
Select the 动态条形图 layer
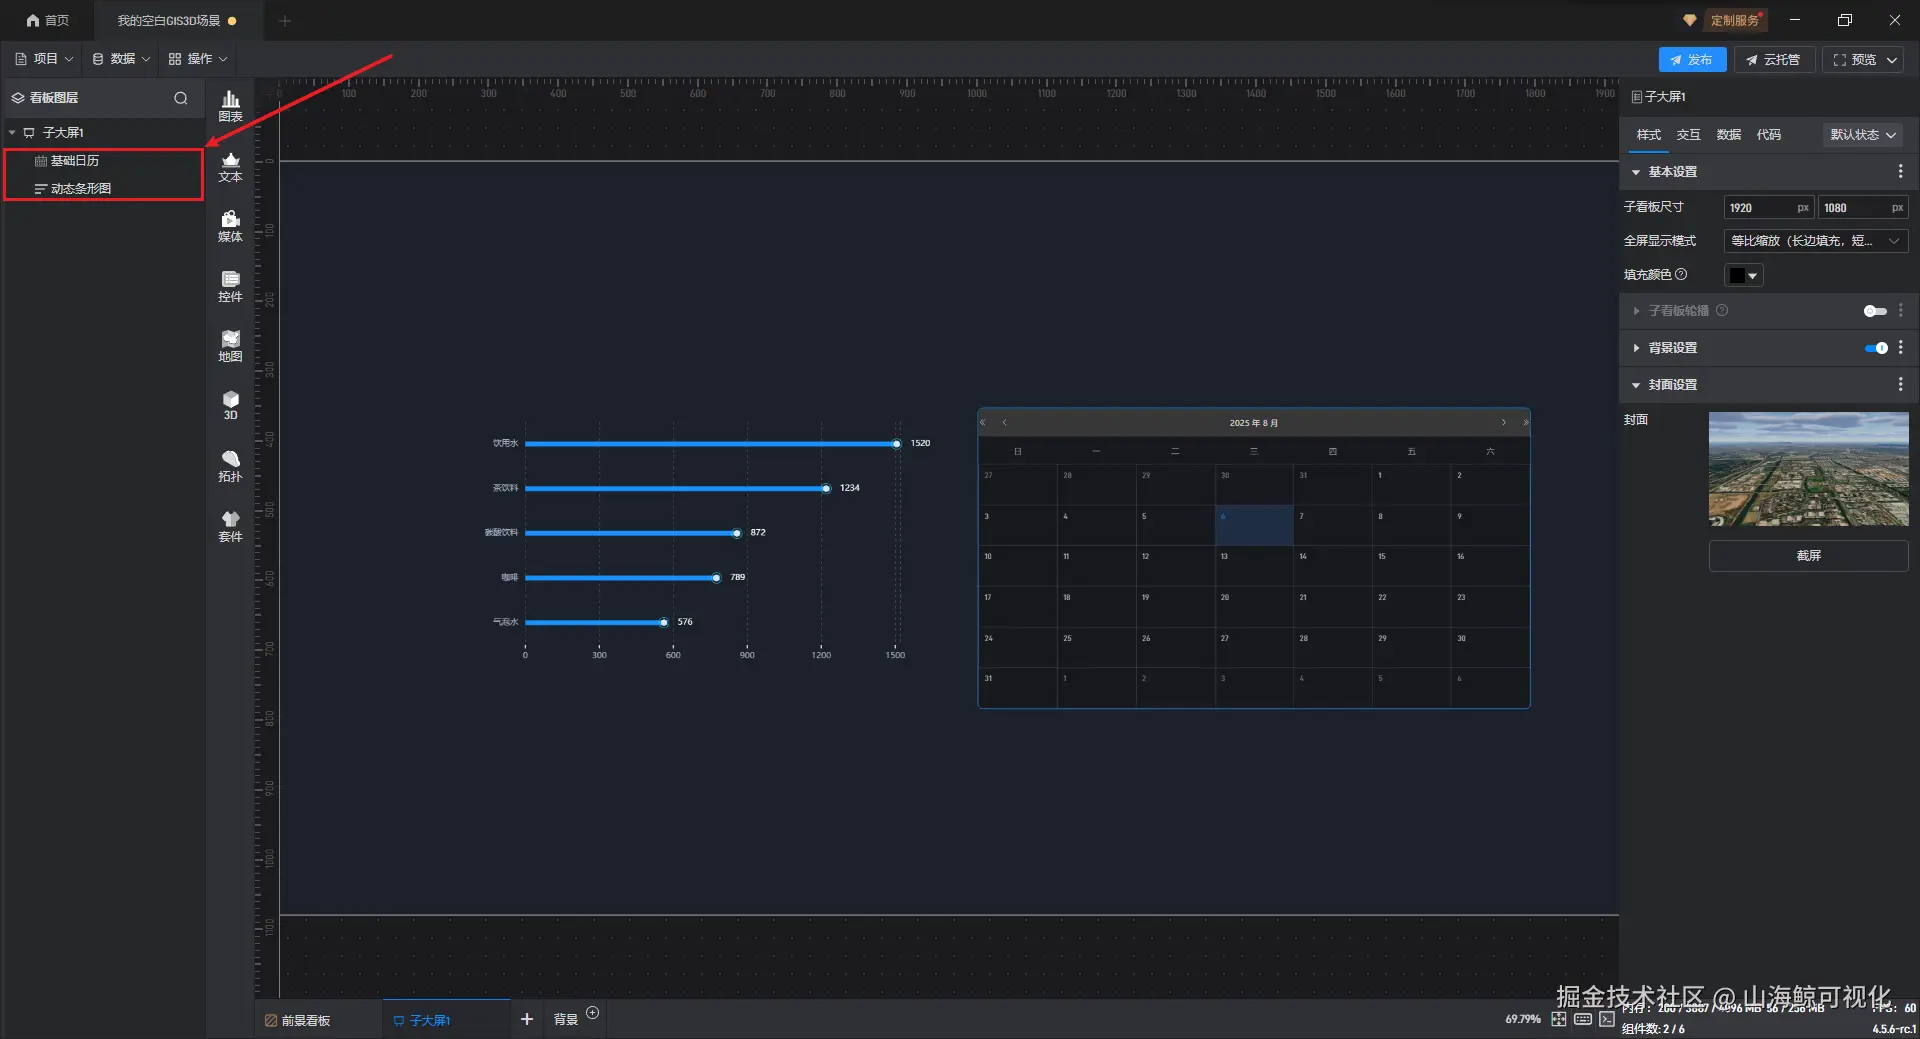tap(104, 188)
